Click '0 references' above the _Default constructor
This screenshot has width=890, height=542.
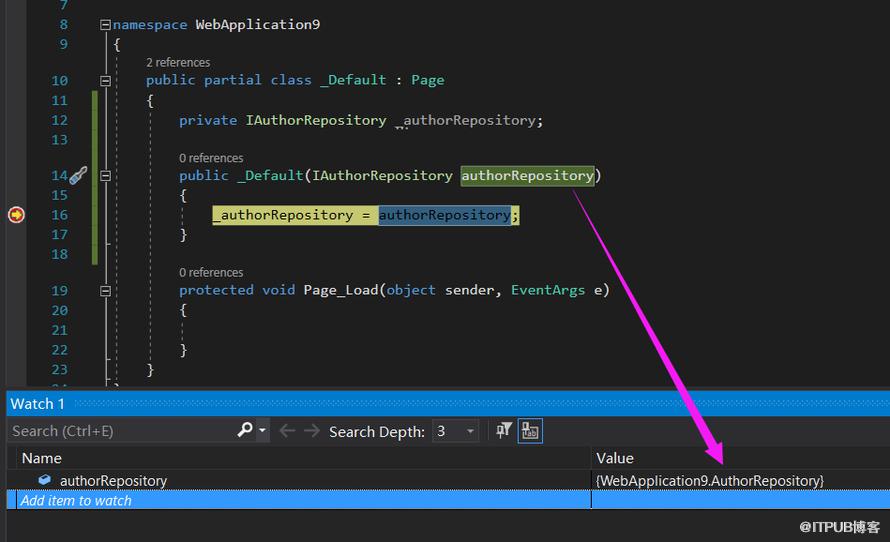click(211, 158)
